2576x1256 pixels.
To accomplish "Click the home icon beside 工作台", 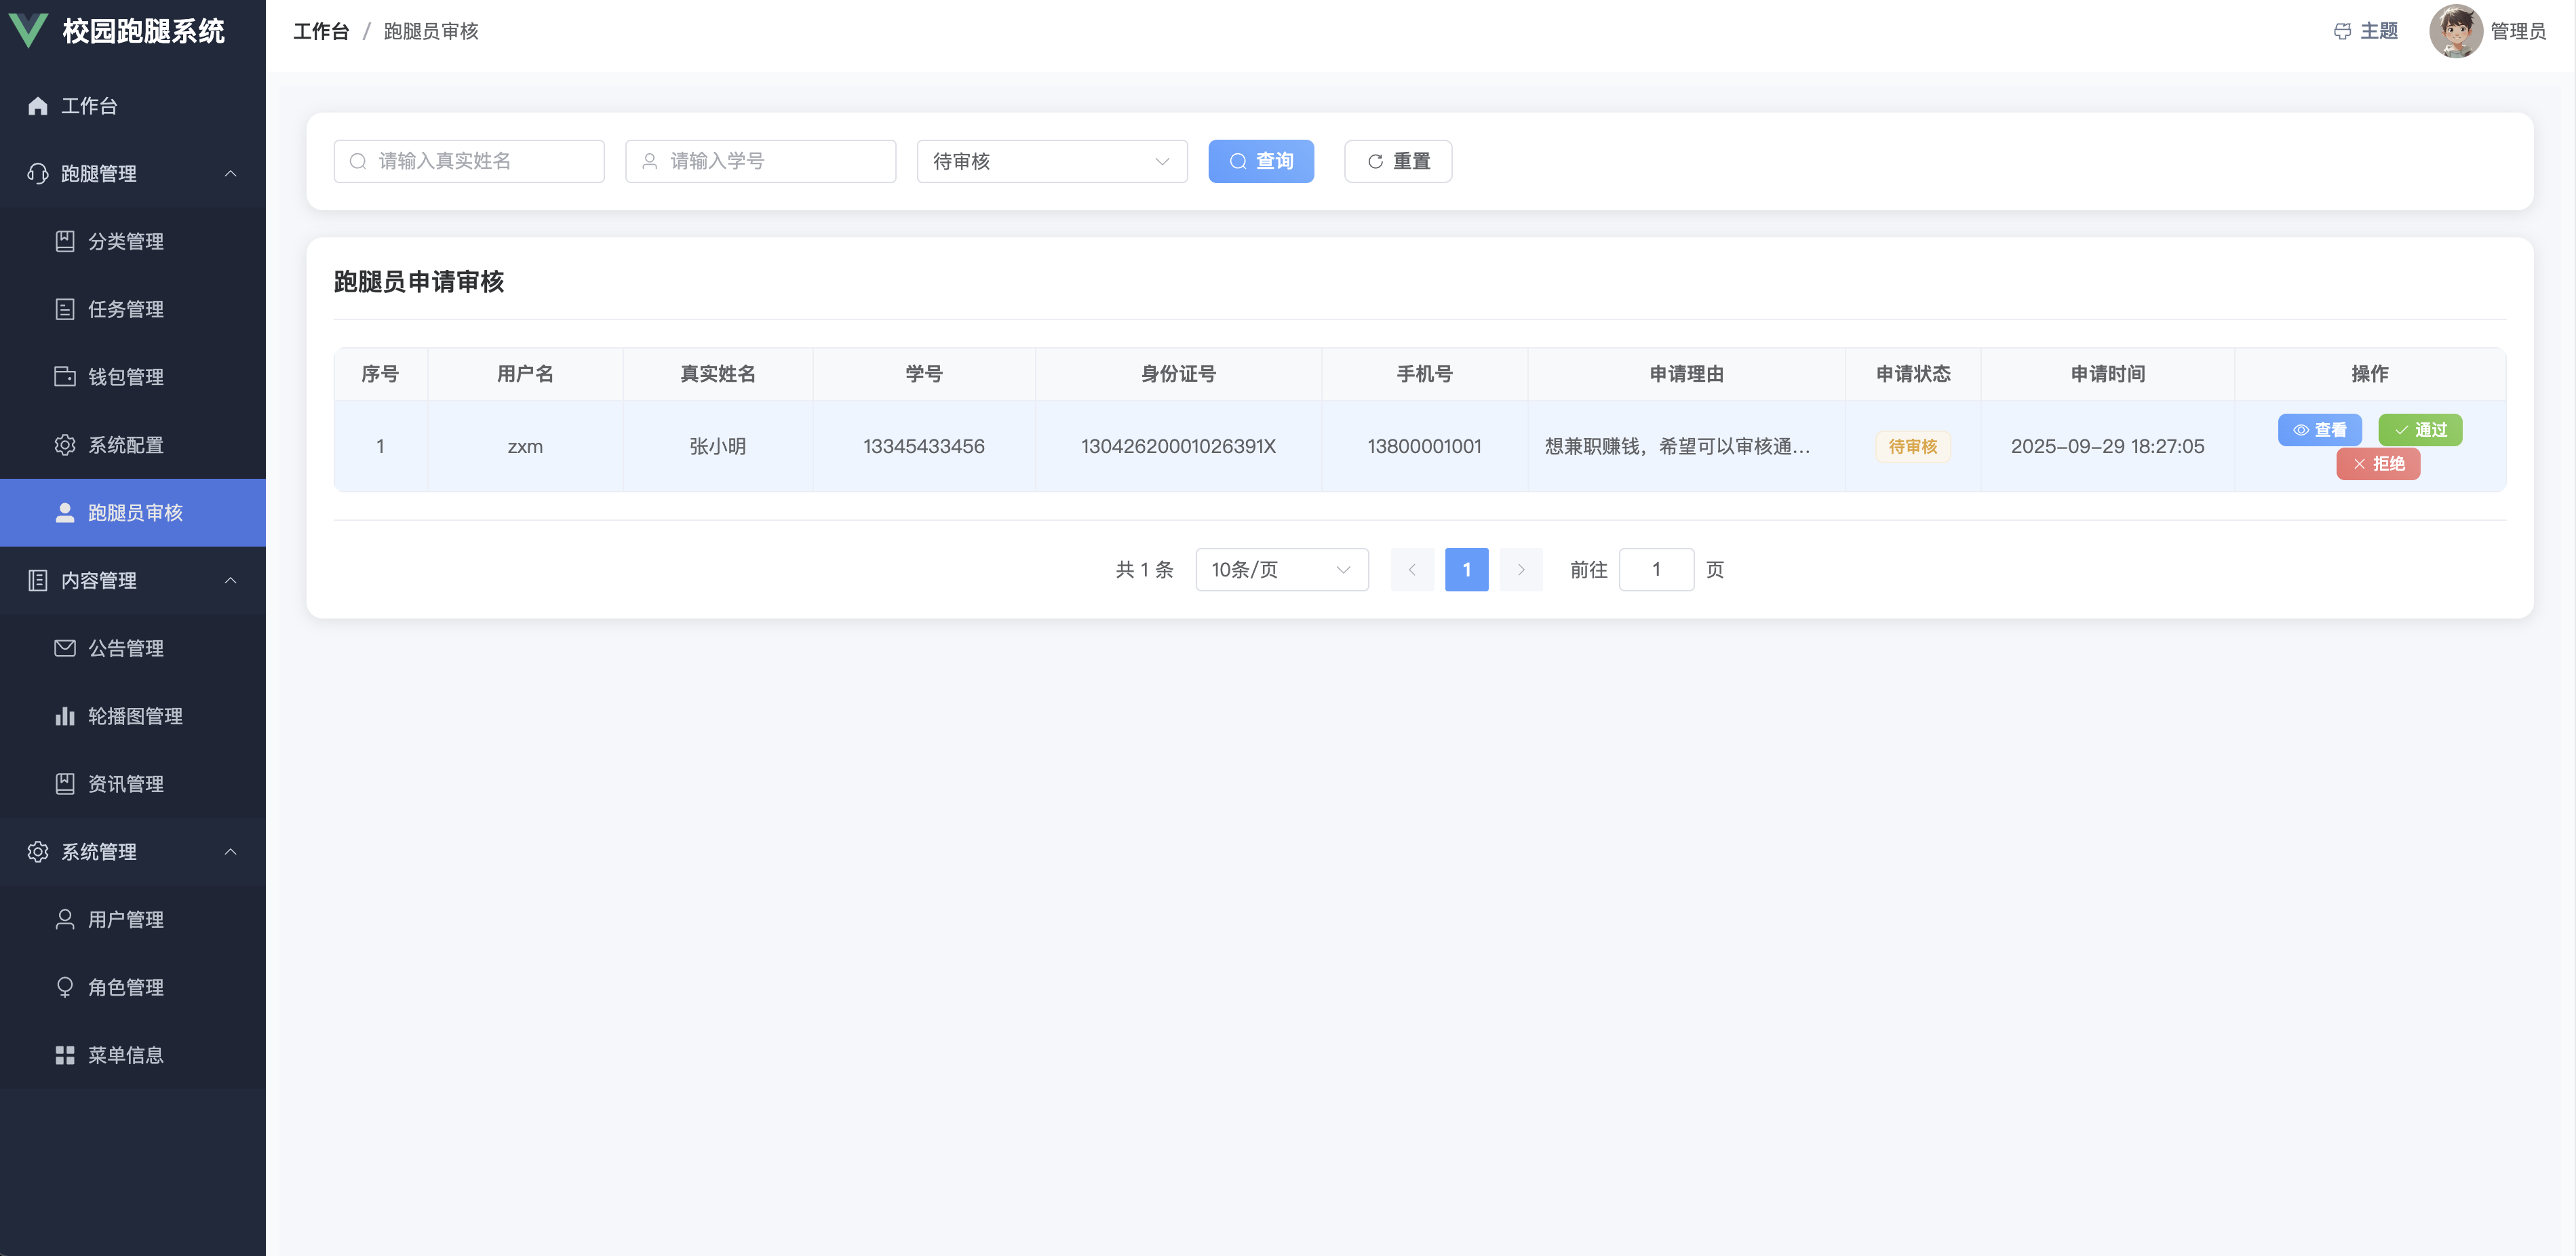I will (38, 106).
